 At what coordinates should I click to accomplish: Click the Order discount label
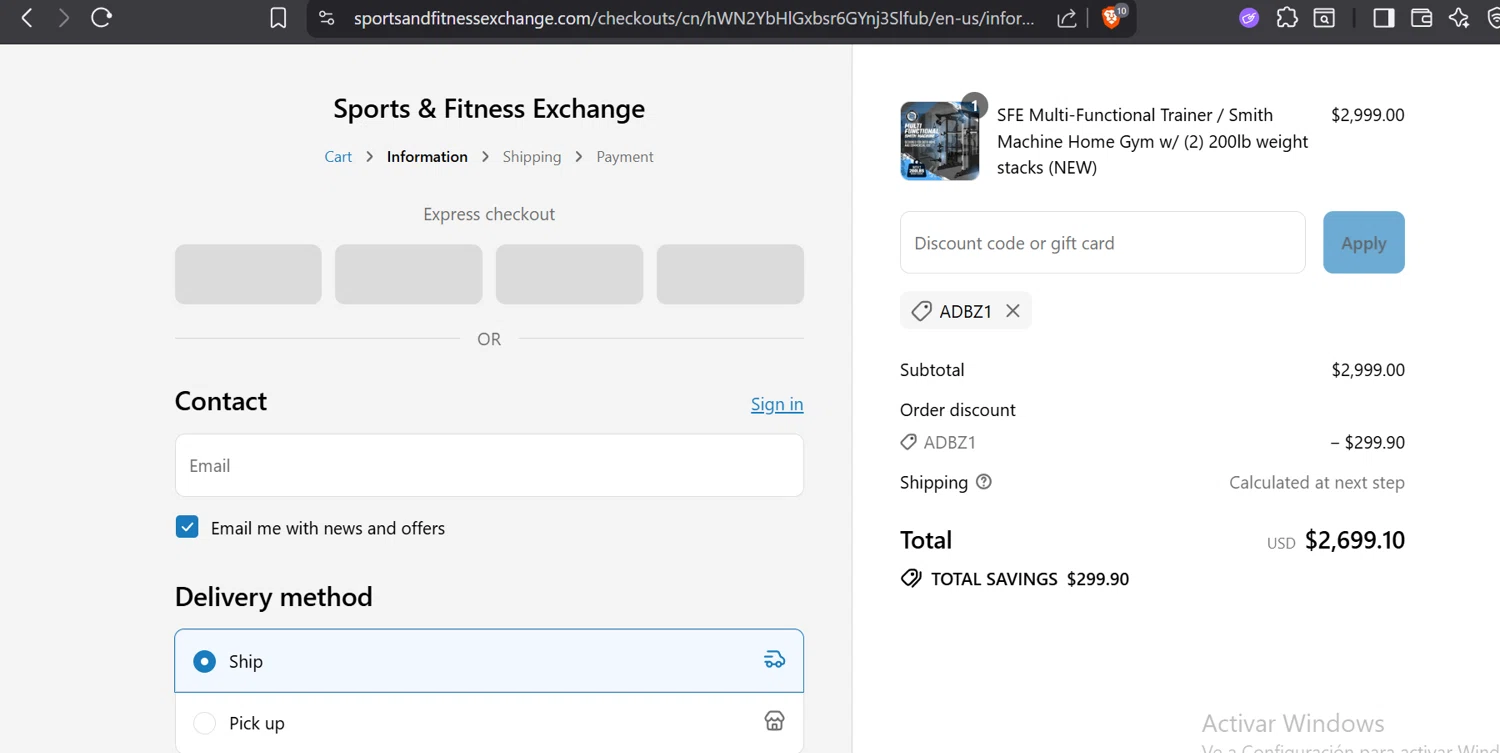958,410
